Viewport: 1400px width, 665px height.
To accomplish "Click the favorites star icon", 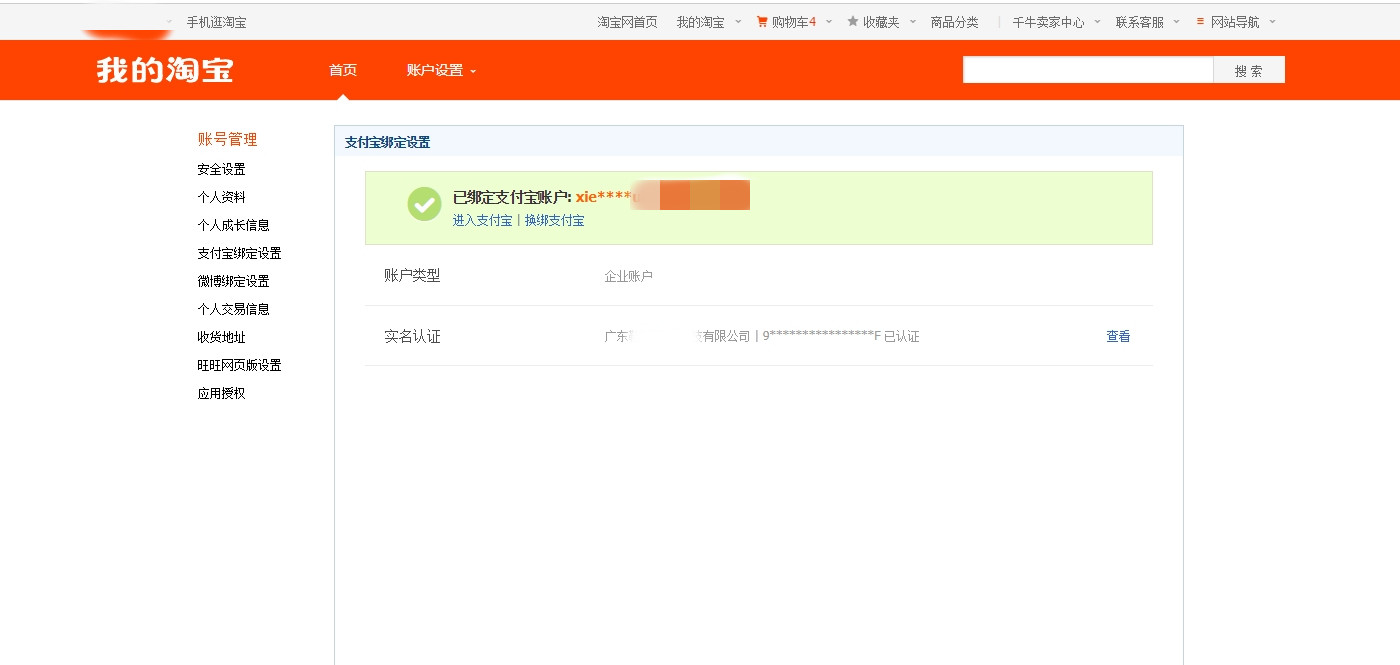I will click(x=853, y=21).
